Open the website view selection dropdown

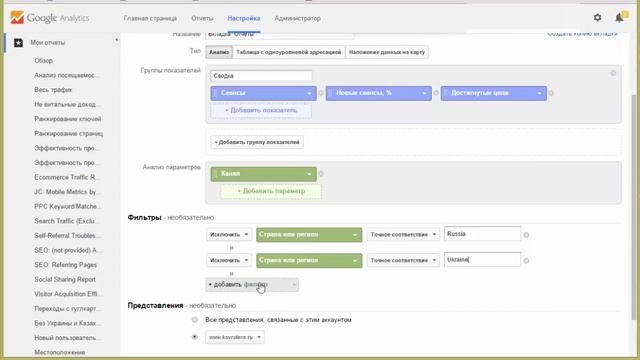click(235, 337)
